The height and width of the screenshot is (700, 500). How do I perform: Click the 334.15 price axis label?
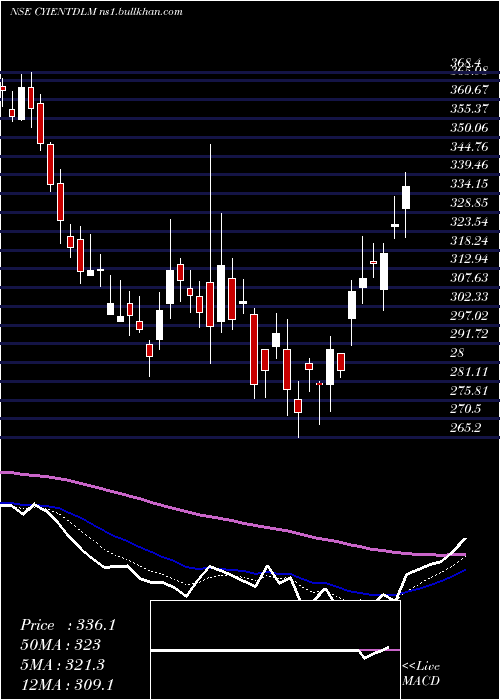(x=469, y=184)
